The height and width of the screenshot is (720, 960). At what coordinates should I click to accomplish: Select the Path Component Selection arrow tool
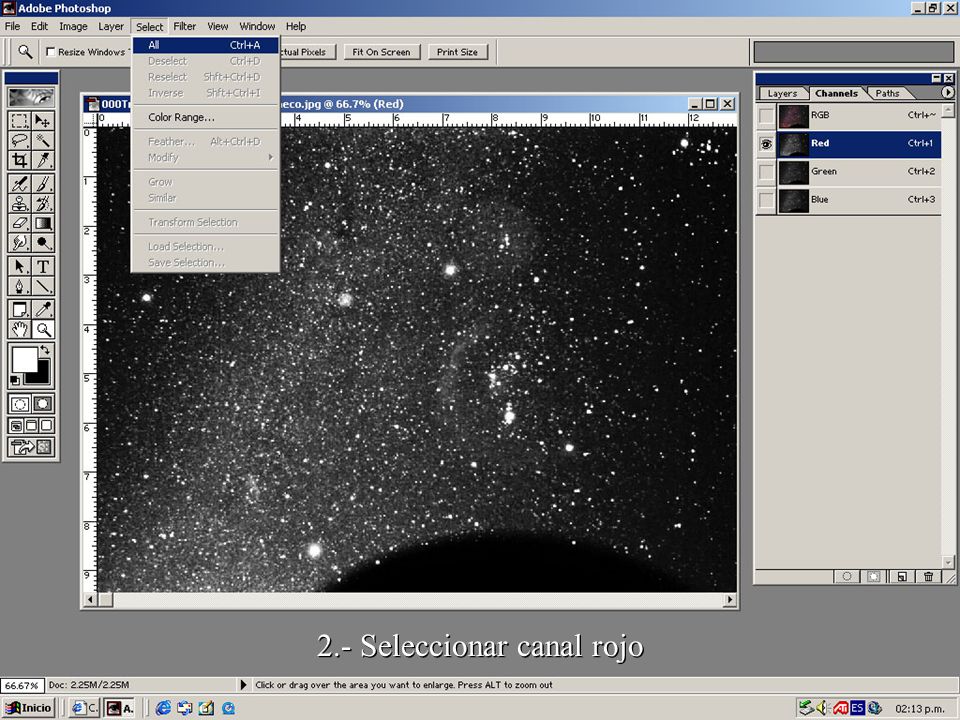pyautogui.click(x=20, y=266)
